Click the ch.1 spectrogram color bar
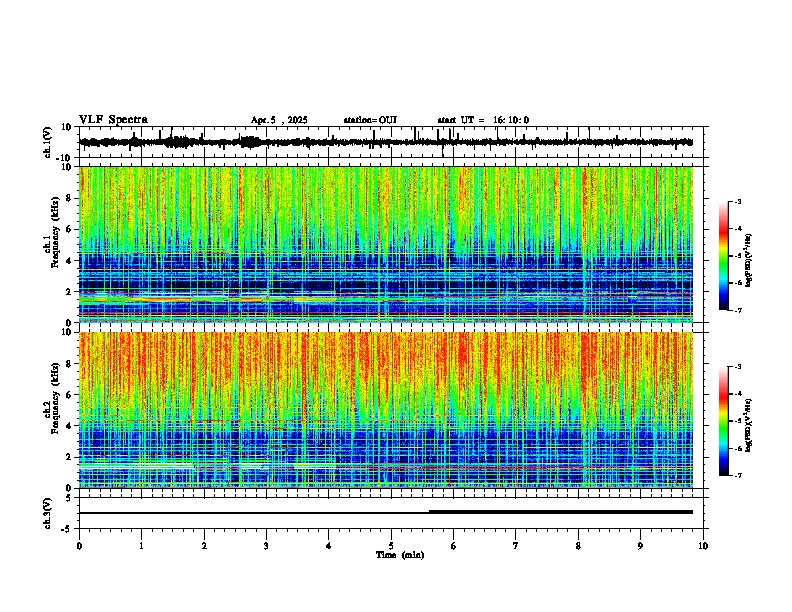 point(724,256)
